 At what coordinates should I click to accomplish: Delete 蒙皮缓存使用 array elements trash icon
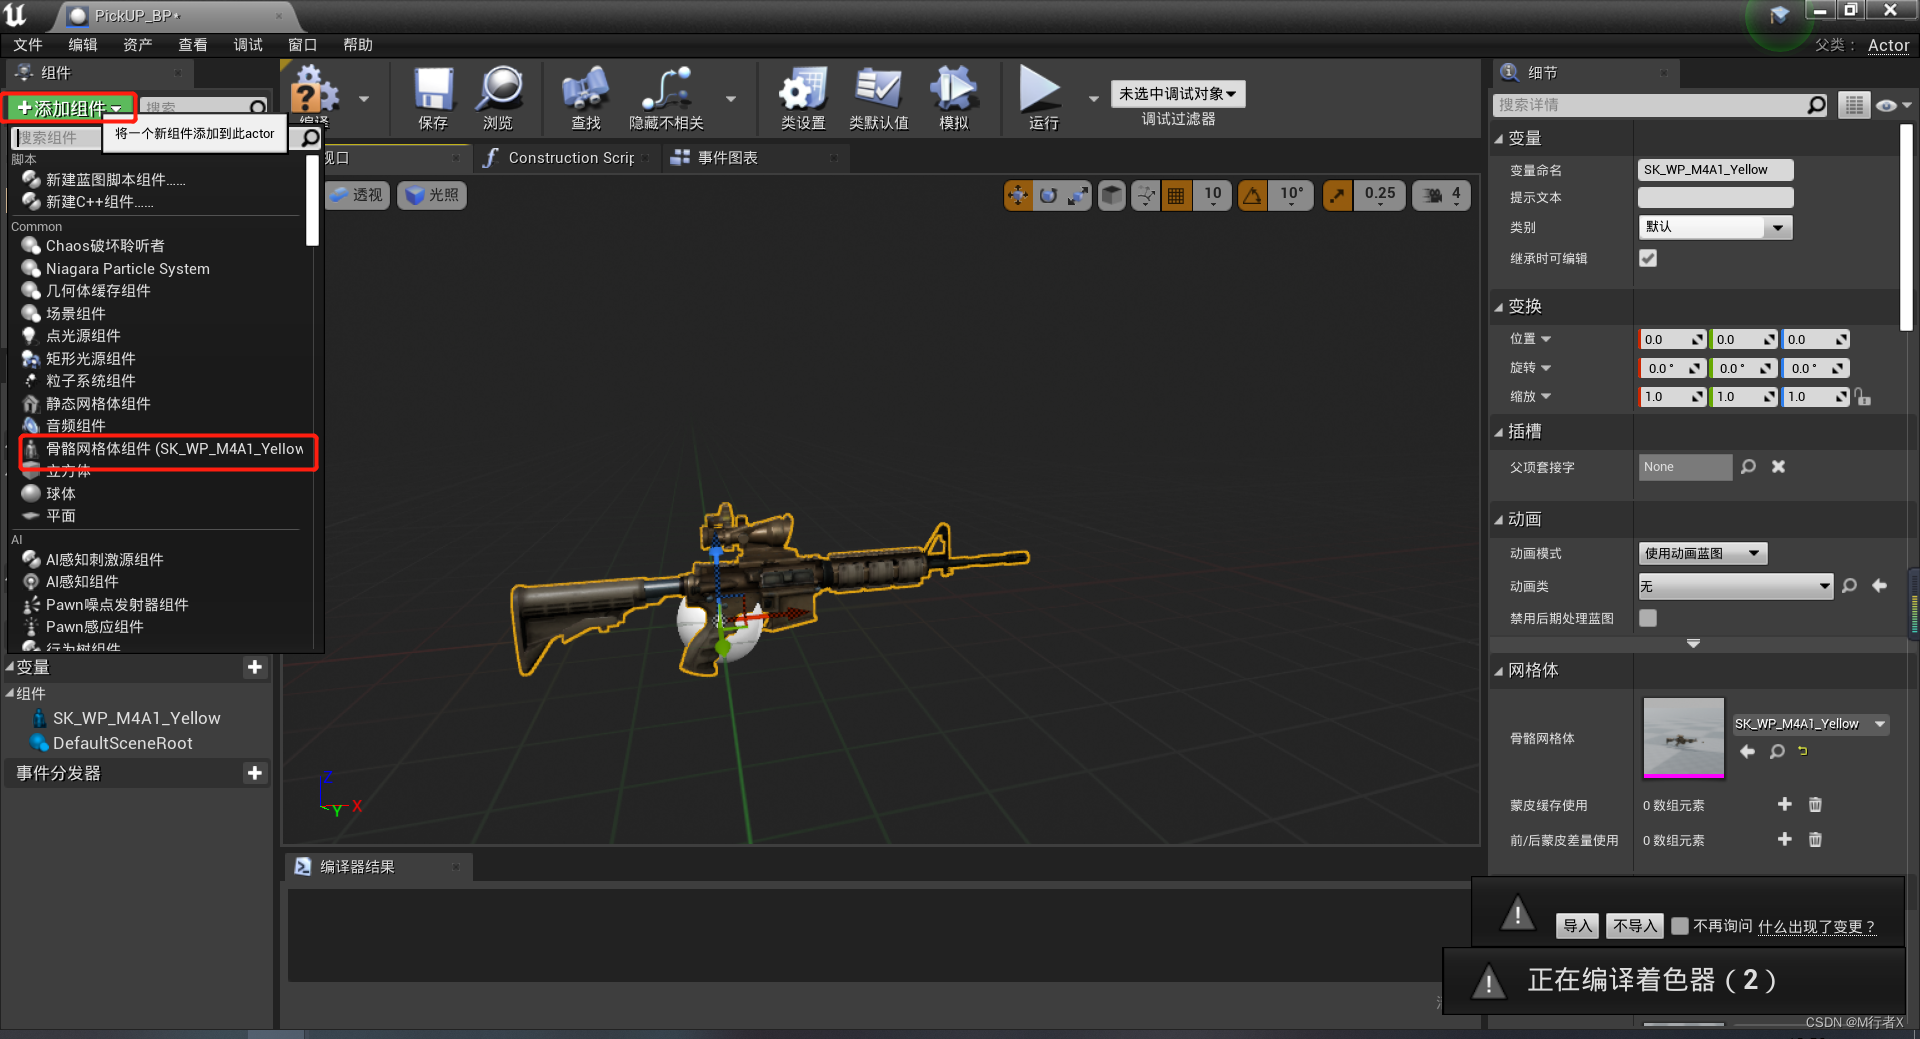pos(1815,805)
